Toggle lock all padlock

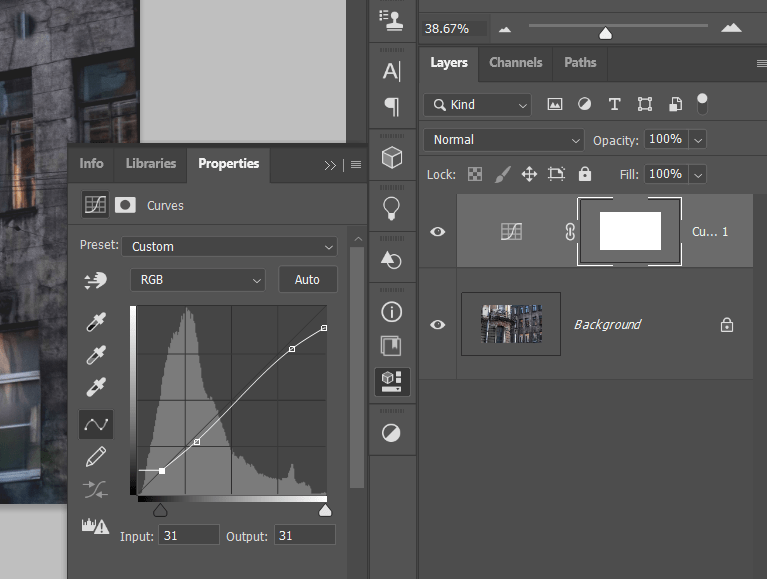pos(585,174)
